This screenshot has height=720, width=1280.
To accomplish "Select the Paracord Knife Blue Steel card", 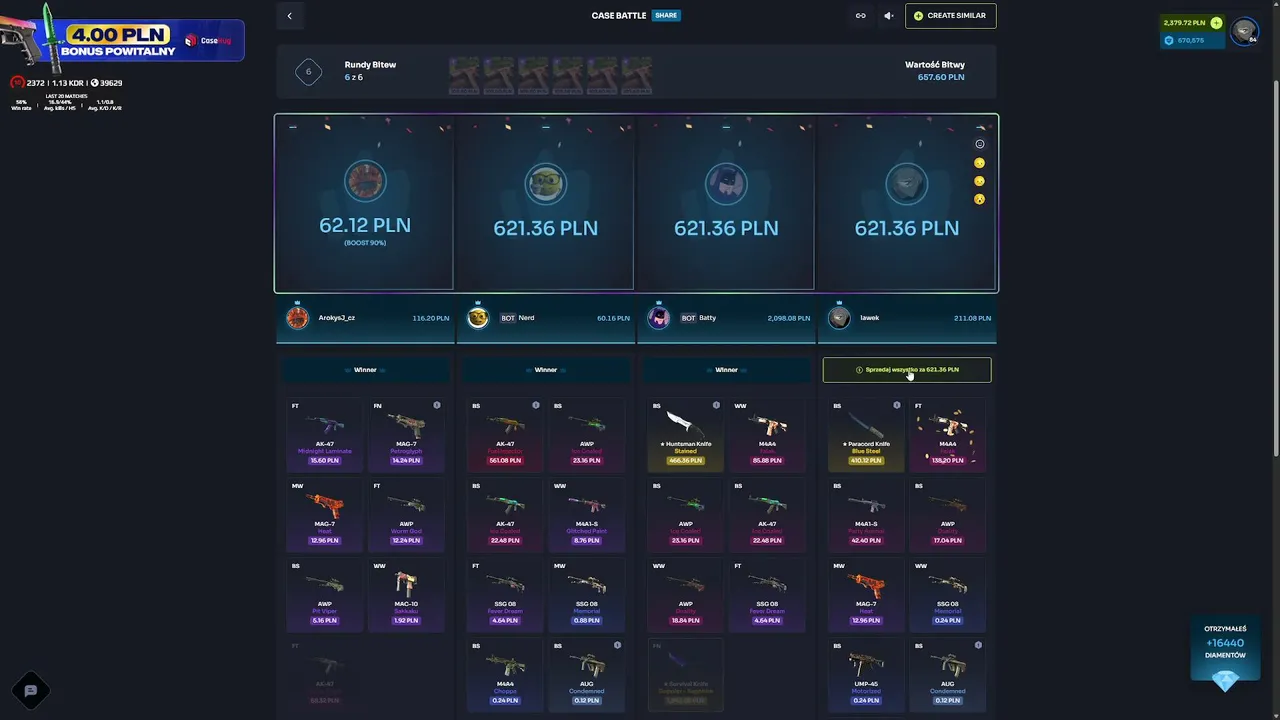I will tap(866, 434).
